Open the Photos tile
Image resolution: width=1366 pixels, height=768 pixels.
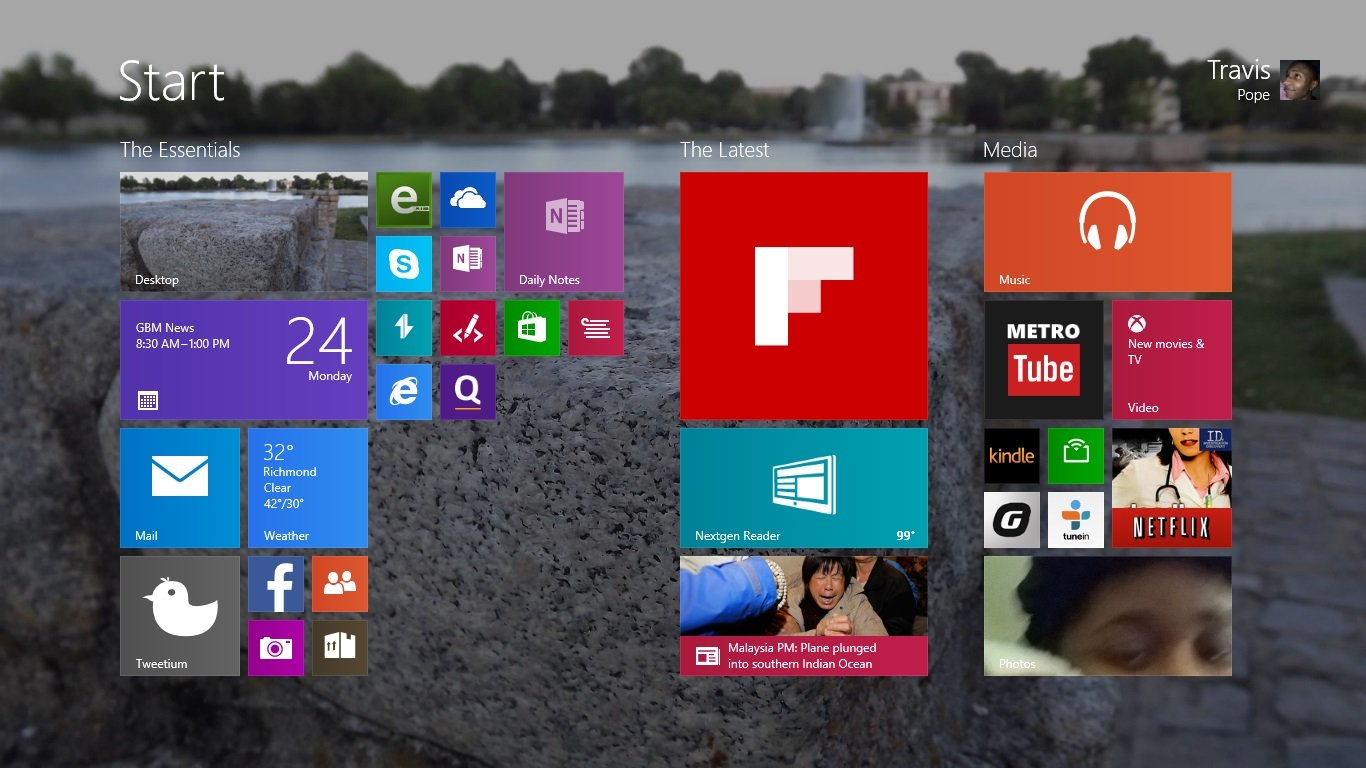point(1108,616)
